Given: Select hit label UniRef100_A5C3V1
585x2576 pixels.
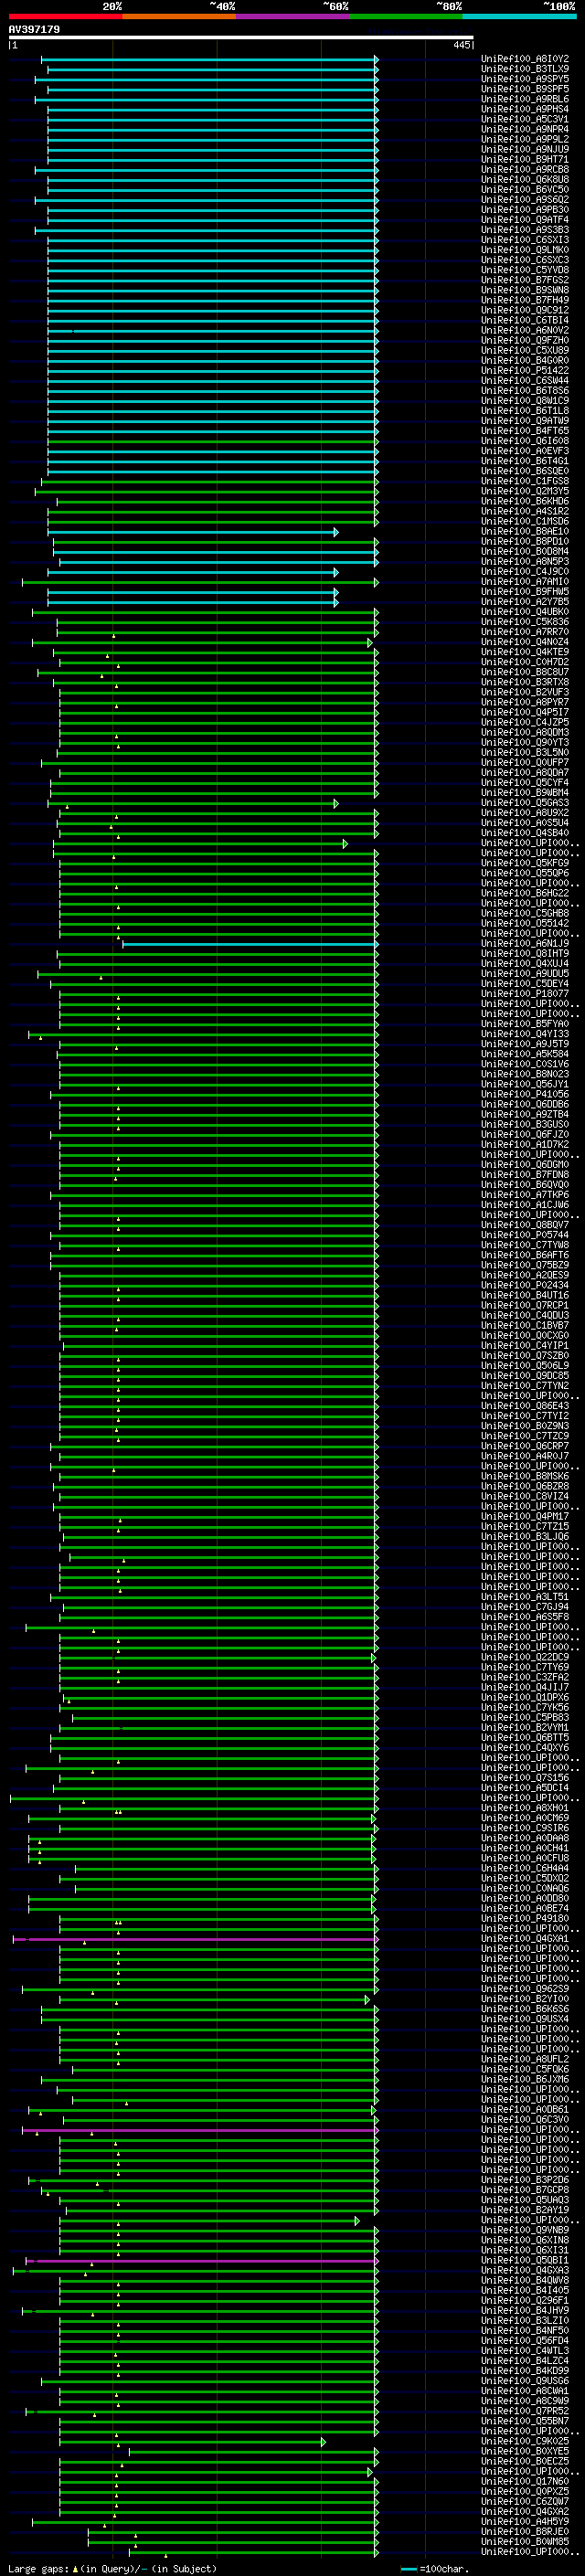Looking at the screenshot, I should click(x=524, y=119).
